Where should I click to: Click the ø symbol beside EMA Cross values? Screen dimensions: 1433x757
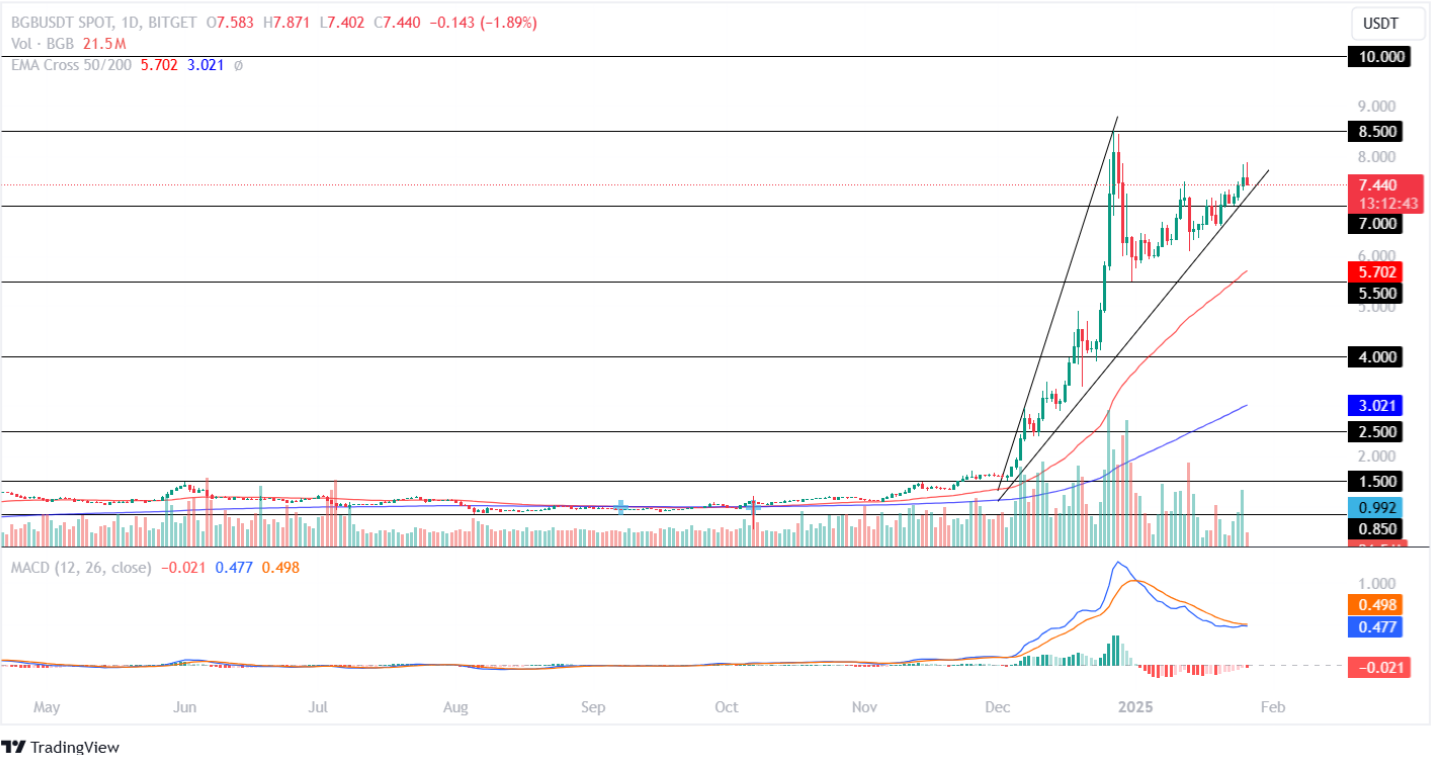(x=238, y=65)
